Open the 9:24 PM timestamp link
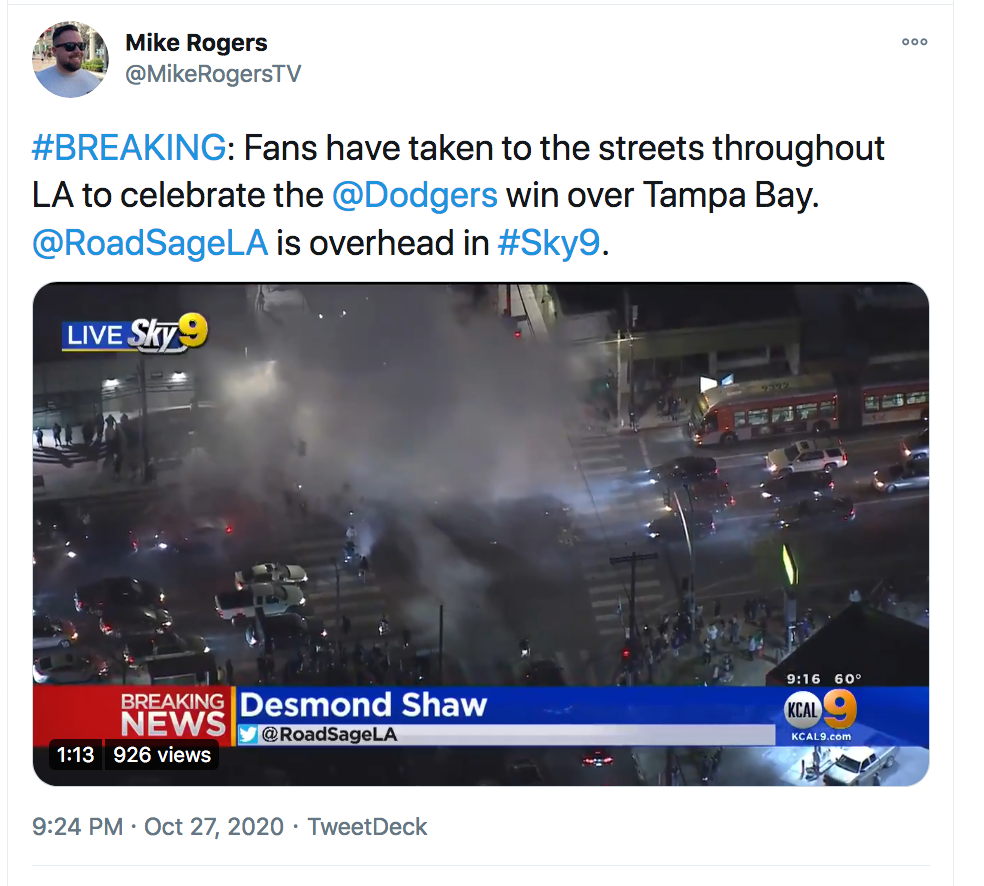 click(x=77, y=827)
